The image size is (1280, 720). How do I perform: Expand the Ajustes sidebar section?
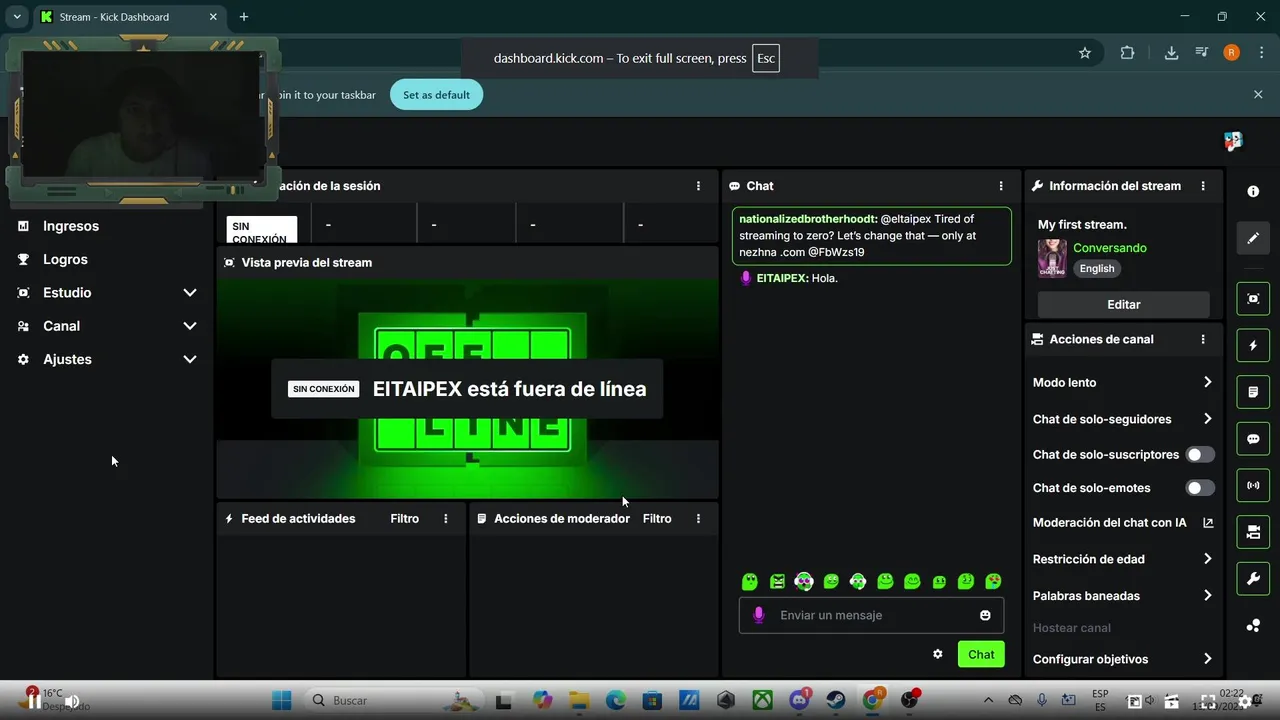pyautogui.click(x=106, y=359)
